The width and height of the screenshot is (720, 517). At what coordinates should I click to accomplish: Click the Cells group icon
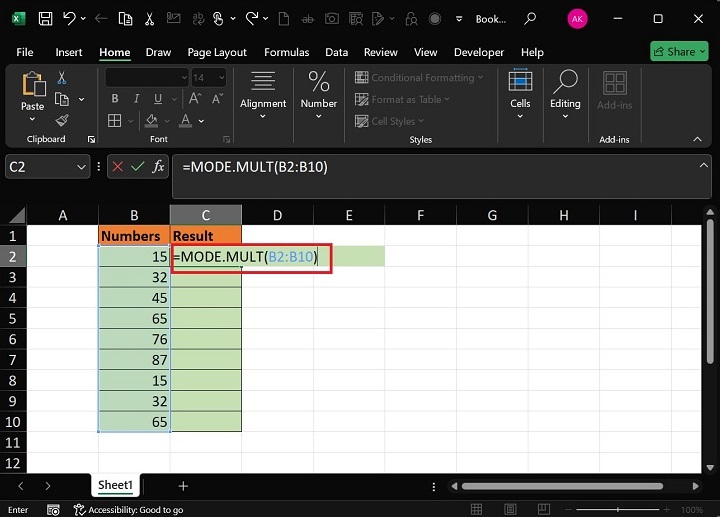click(520, 82)
